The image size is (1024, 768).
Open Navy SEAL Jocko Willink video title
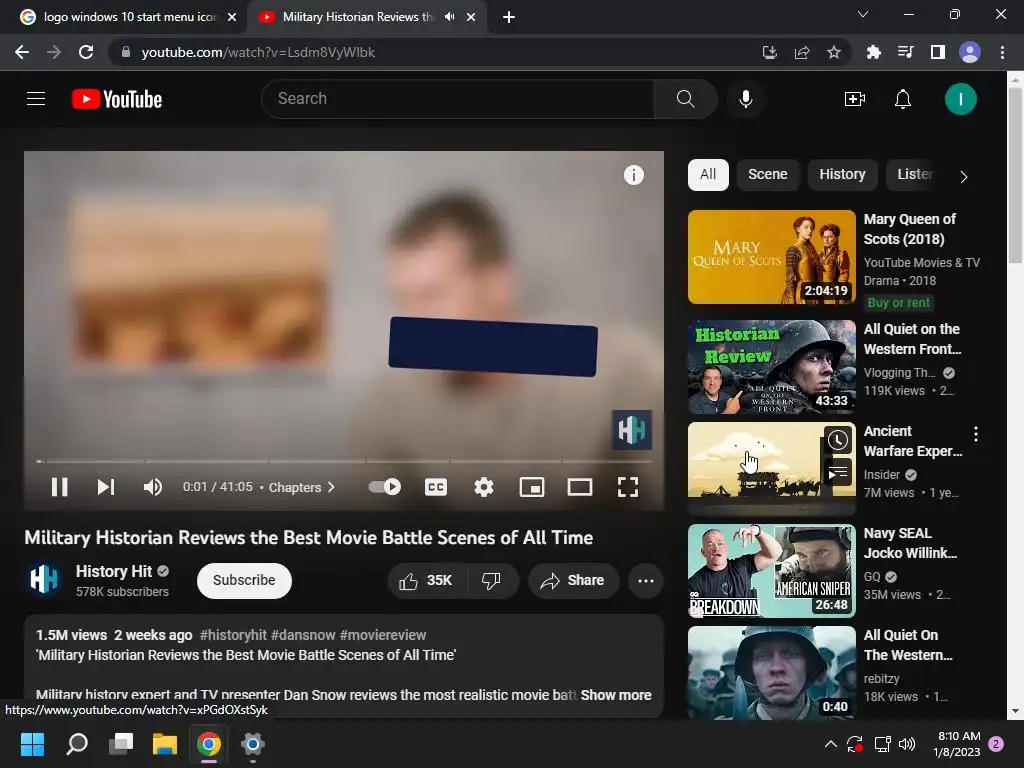click(x=910, y=543)
